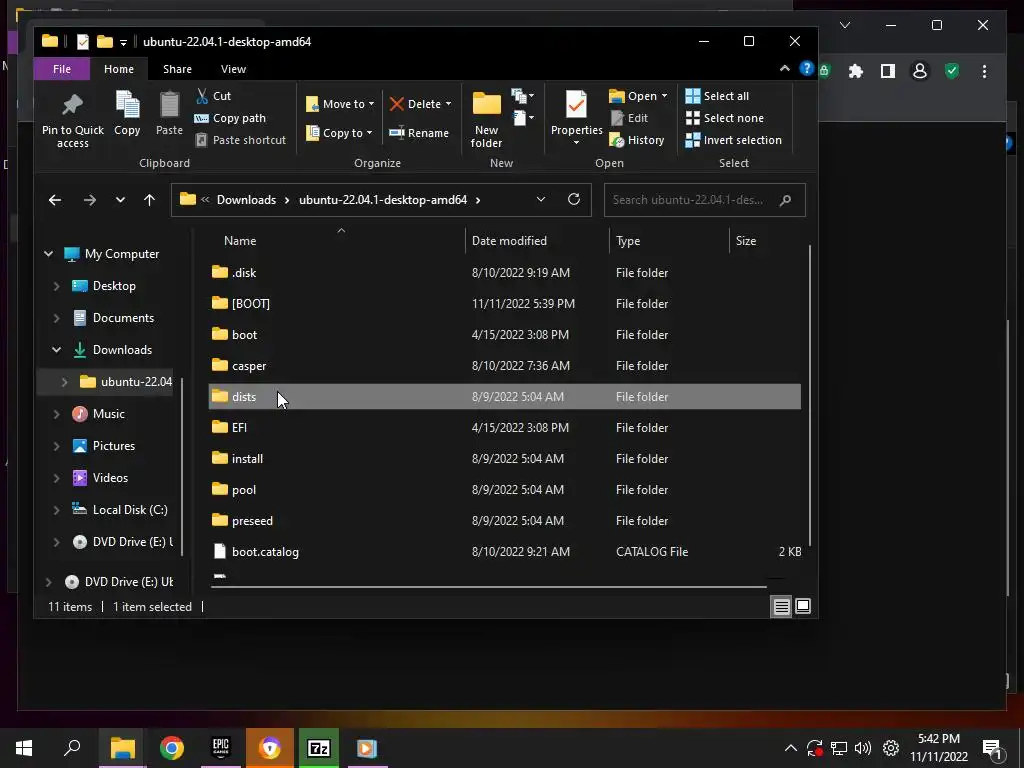Switch to the View ribbon tab

pos(233,69)
